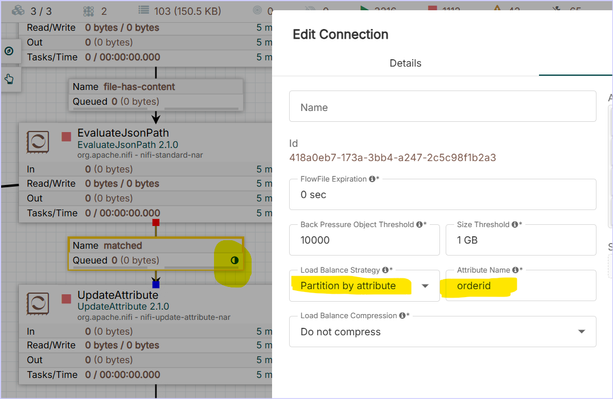Switch to the Details tab
This screenshot has height=399, width=613.
405,63
